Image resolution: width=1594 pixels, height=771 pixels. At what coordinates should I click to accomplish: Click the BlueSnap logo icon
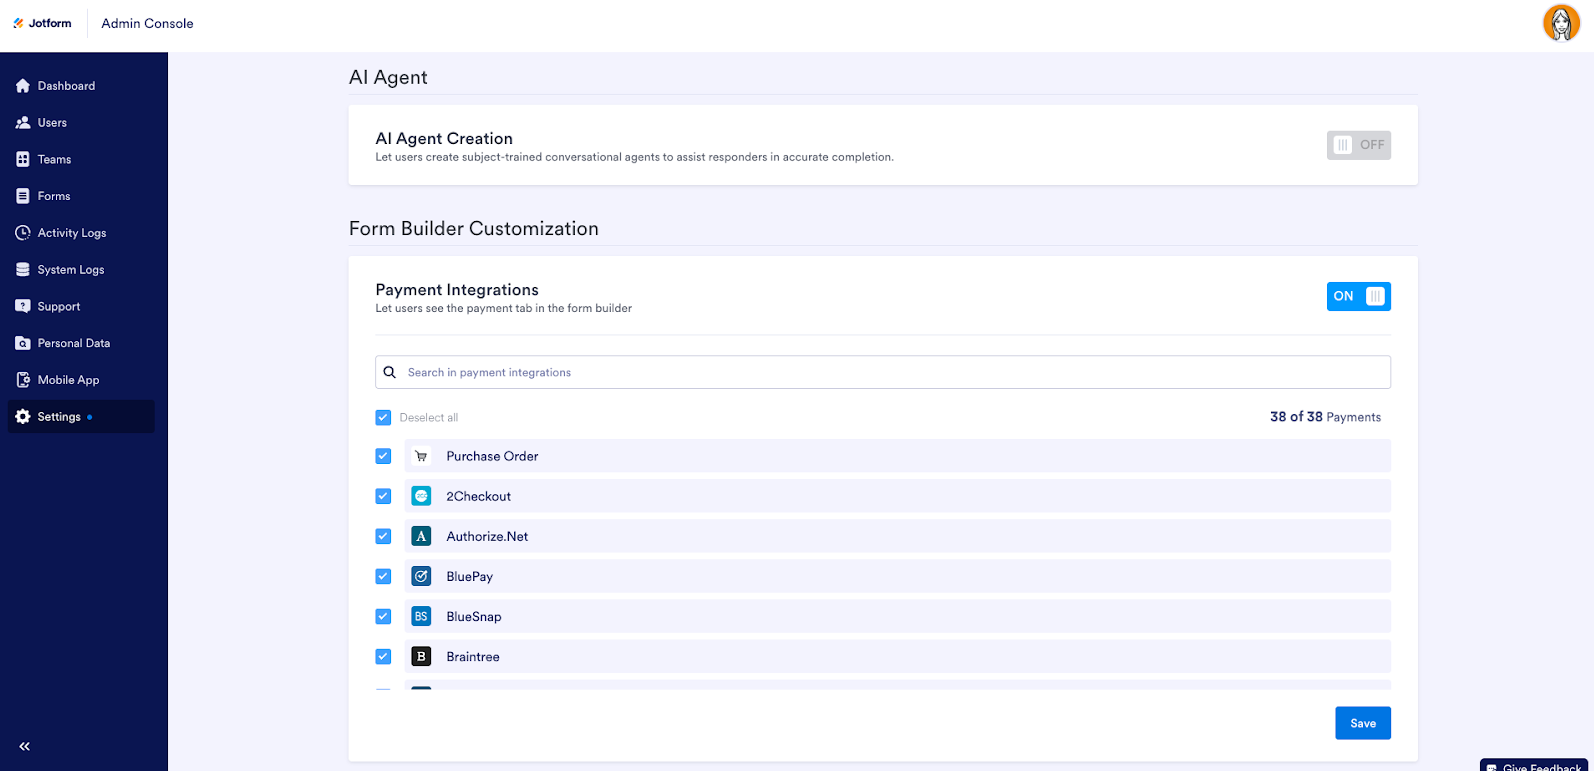(421, 616)
